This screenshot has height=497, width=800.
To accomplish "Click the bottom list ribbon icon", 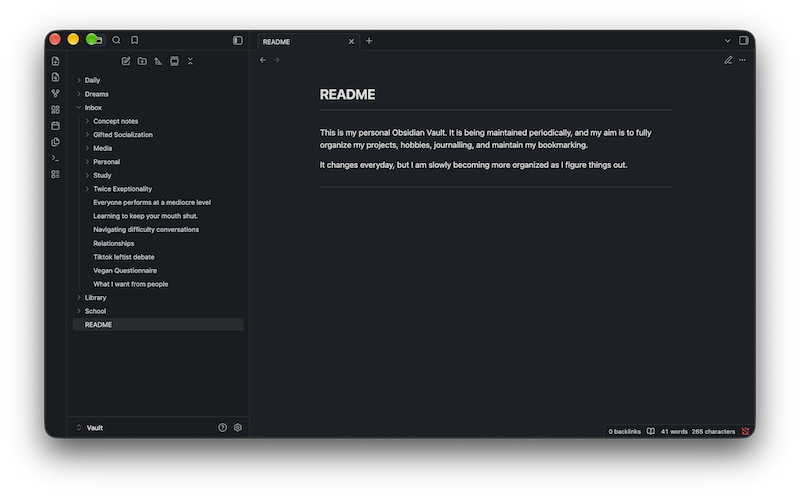I will pos(56,175).
